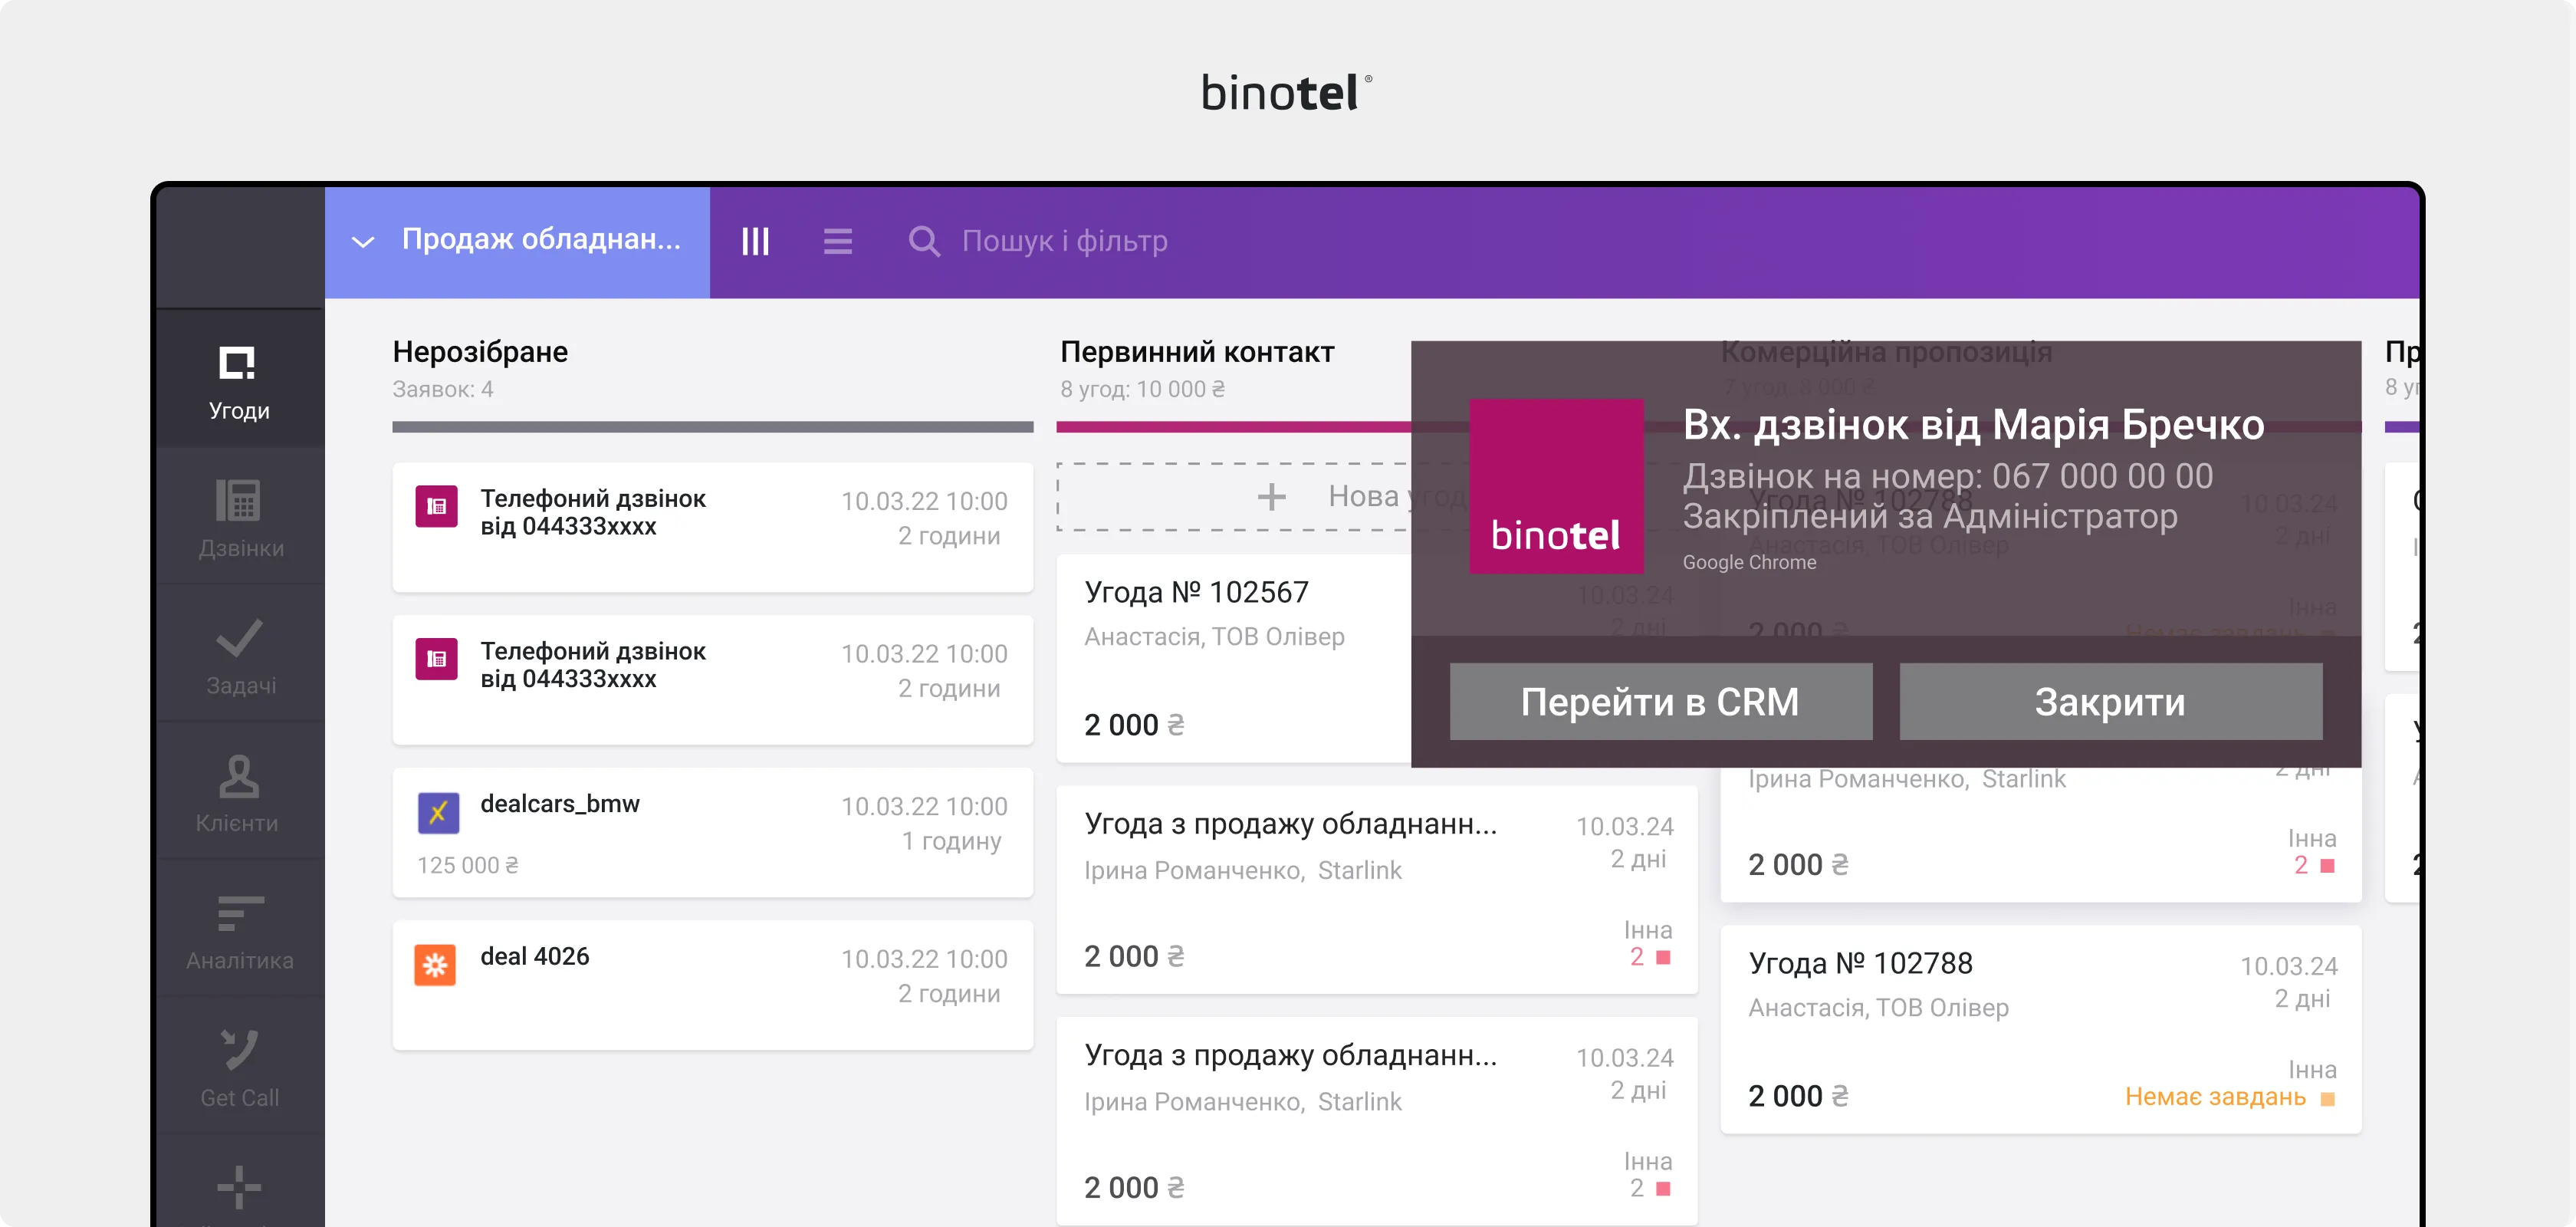Click the orange square beside Немає завдань
The height and width of the screenshot is (1227, 2576).
[2327, 1099]
